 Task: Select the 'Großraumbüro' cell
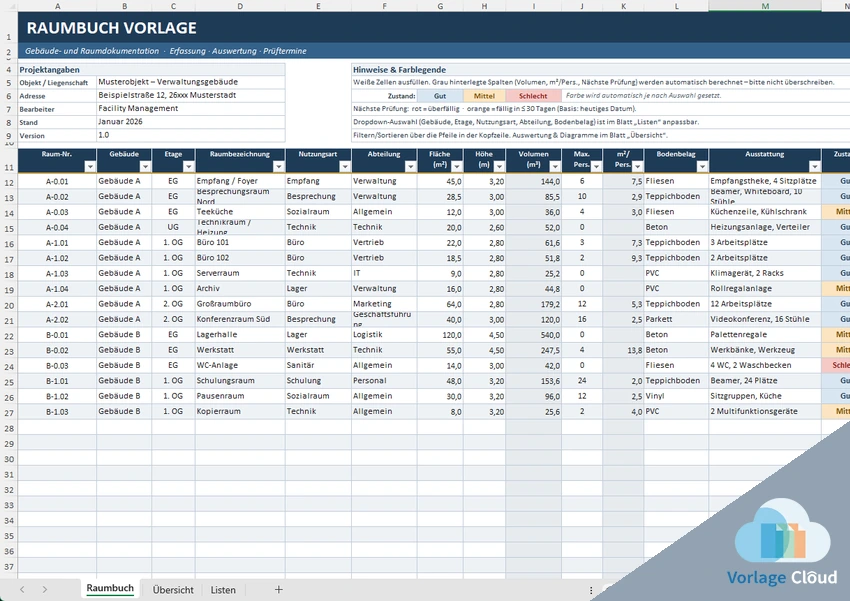pyautogui.click(x=240, y=304)
